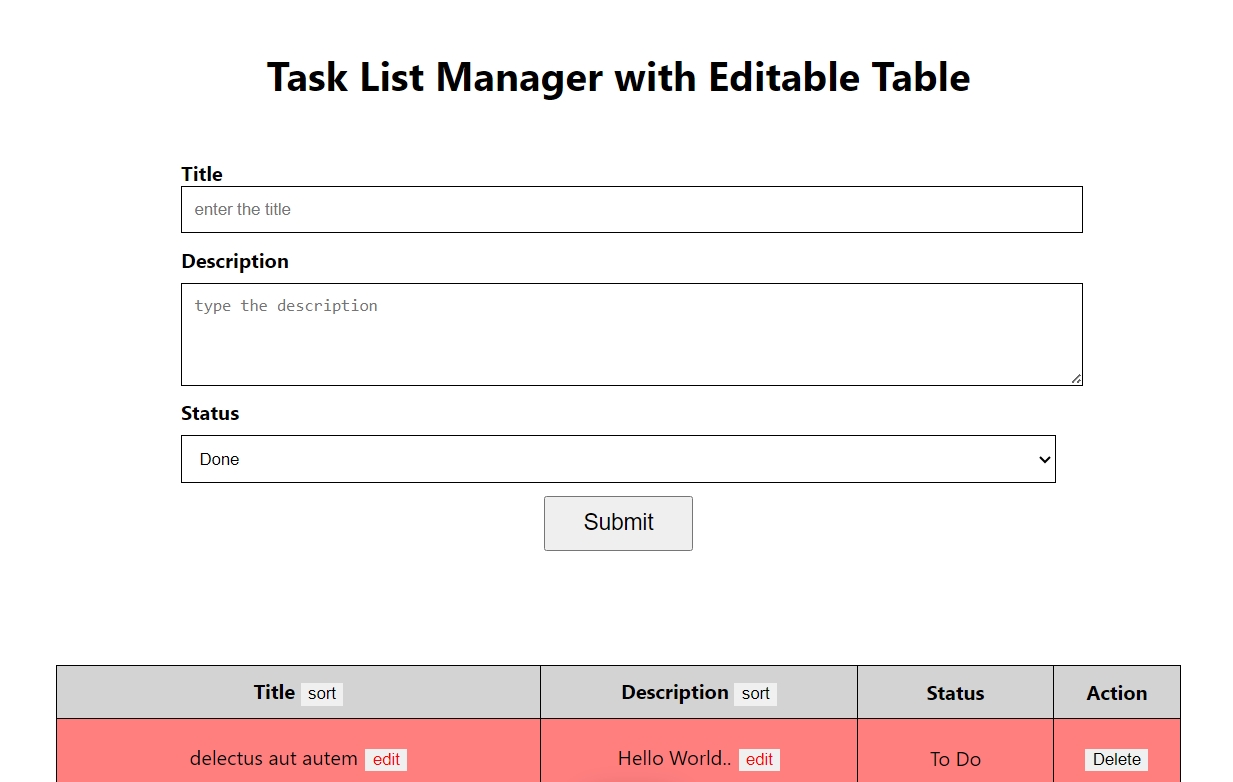
Task: Click the Title text input field
Action: 631,209
